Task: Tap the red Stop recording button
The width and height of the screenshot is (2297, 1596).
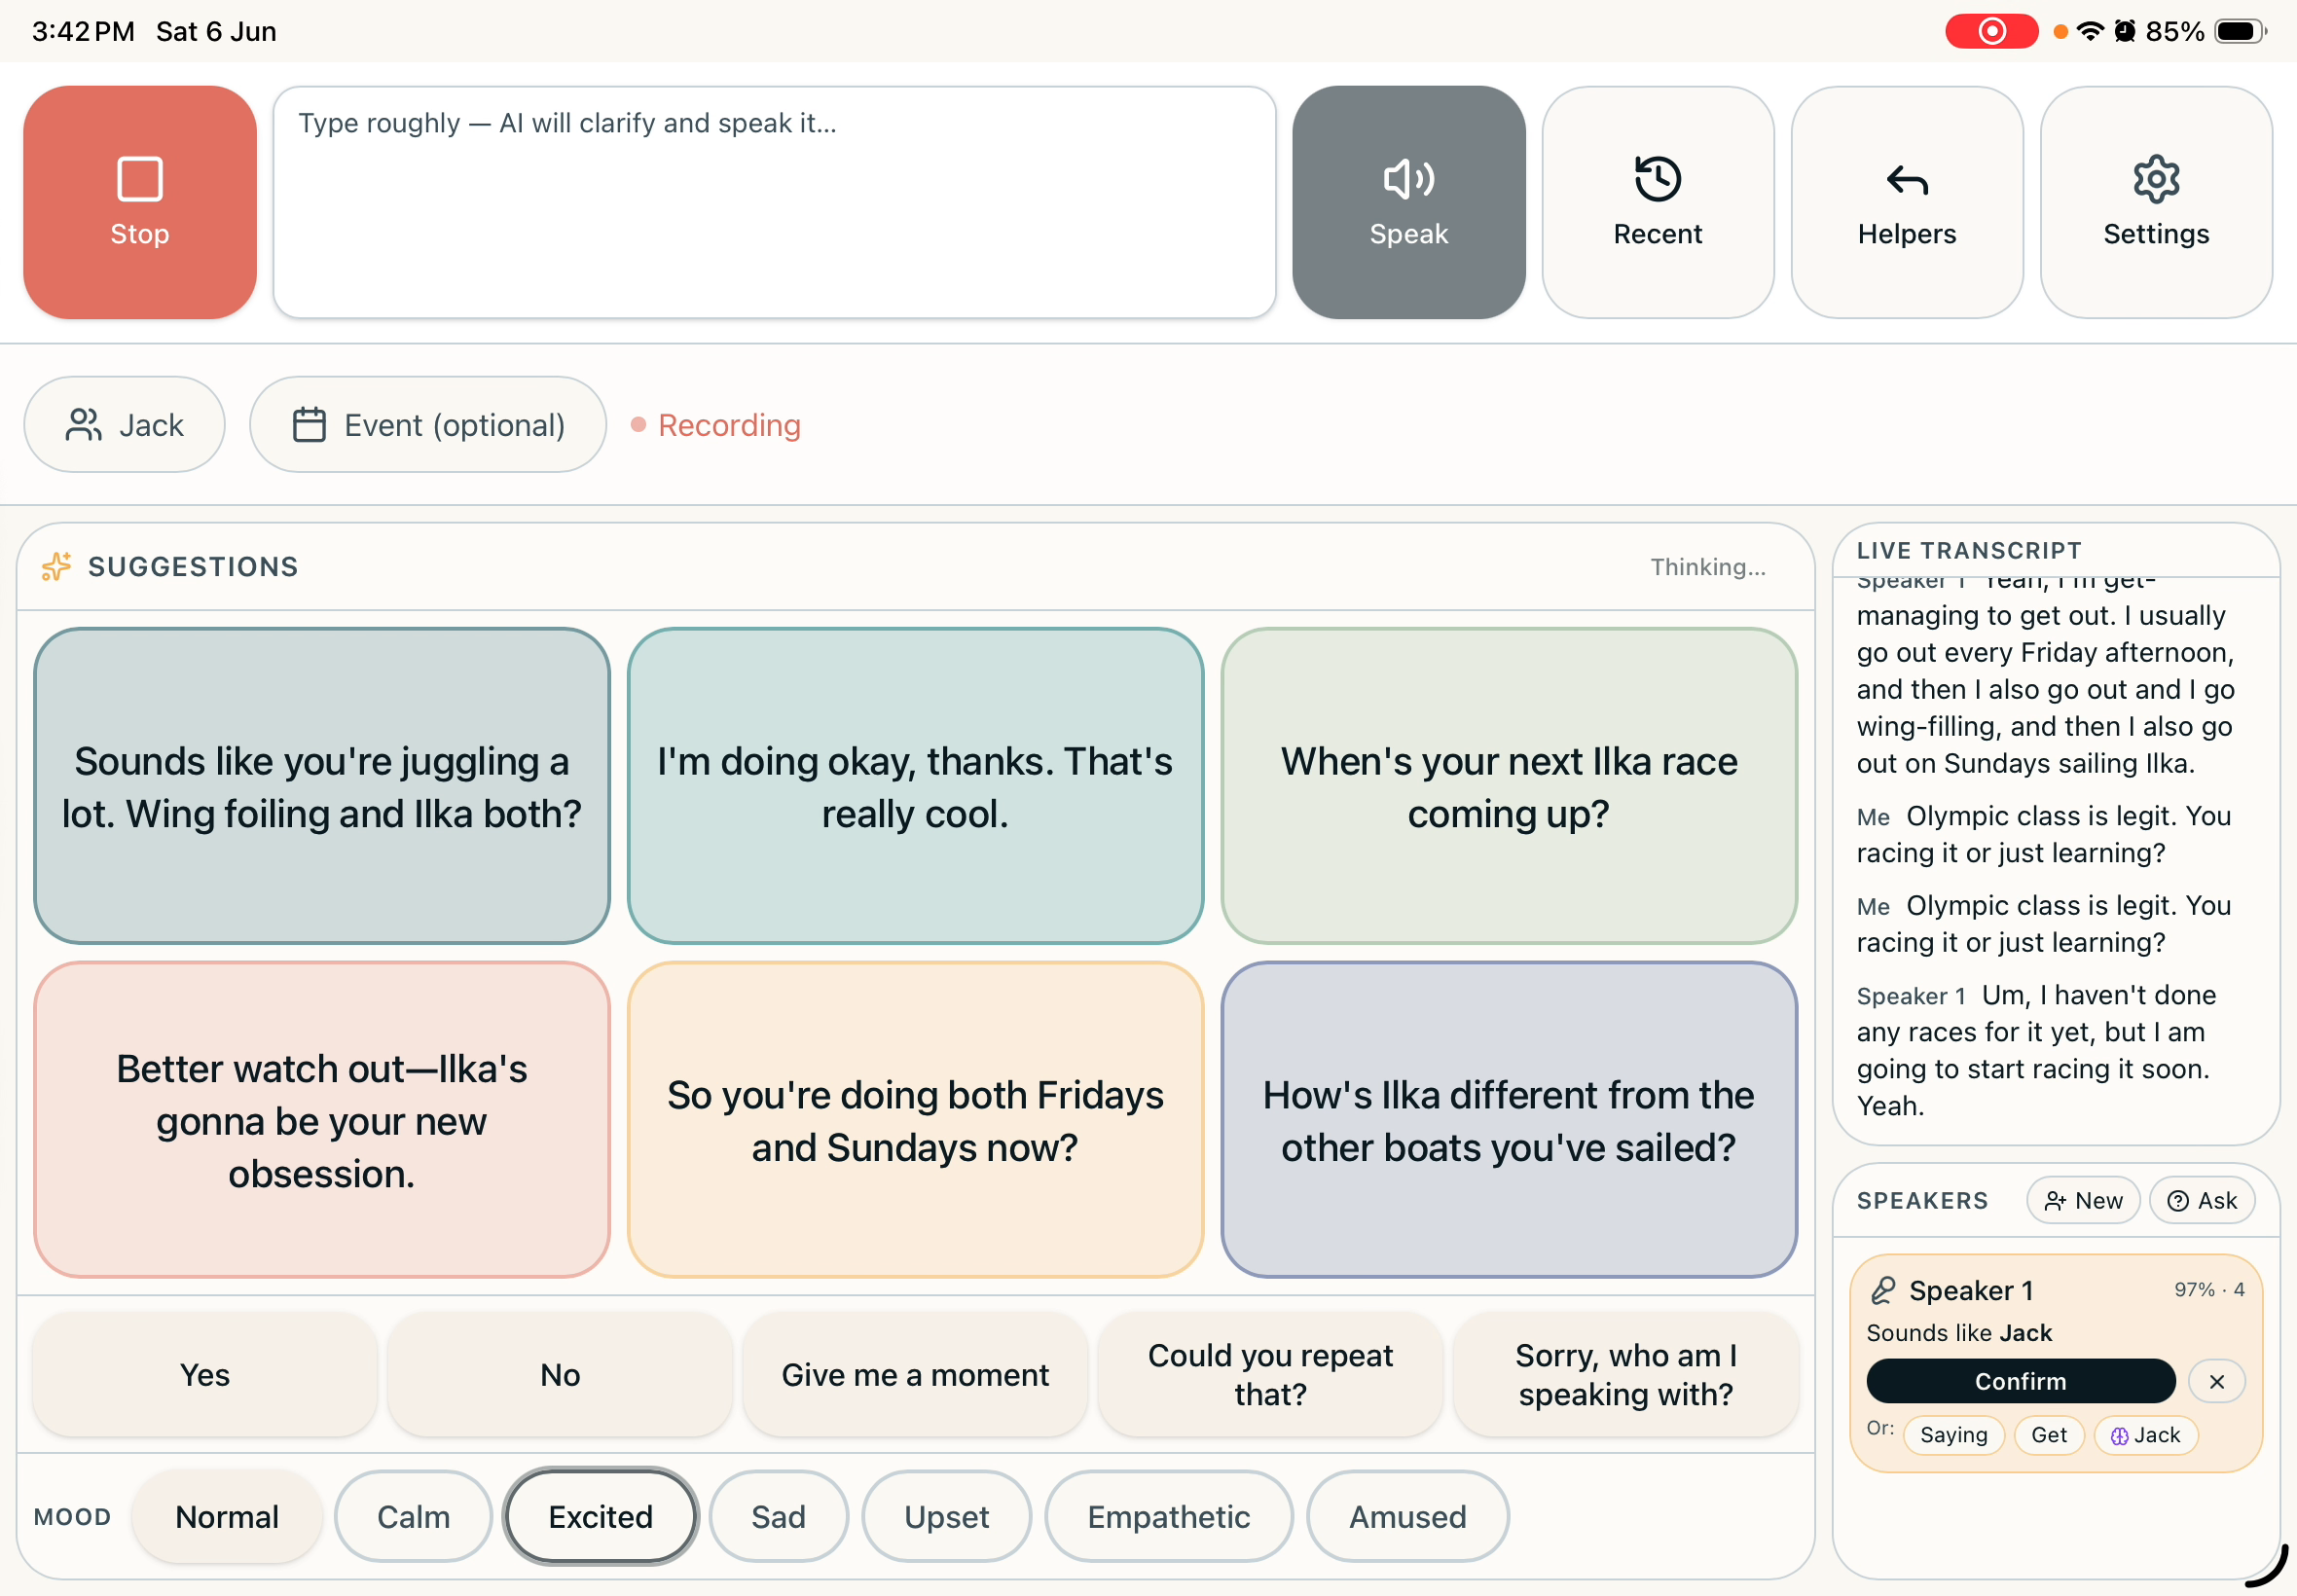Action: (x=139, y=202)
